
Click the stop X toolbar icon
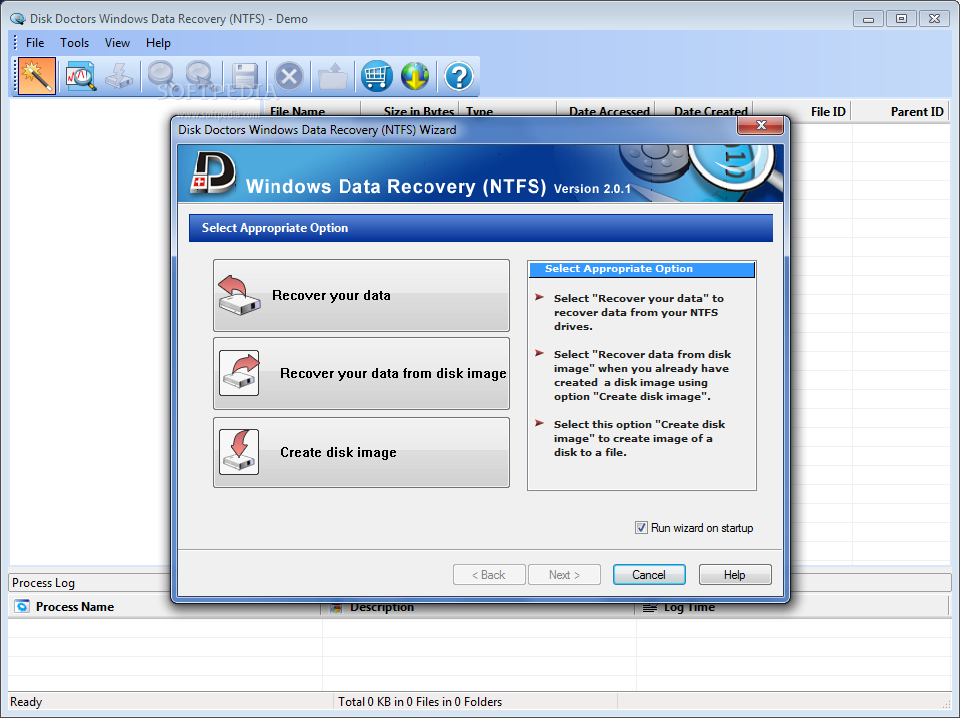coord(289,77)
